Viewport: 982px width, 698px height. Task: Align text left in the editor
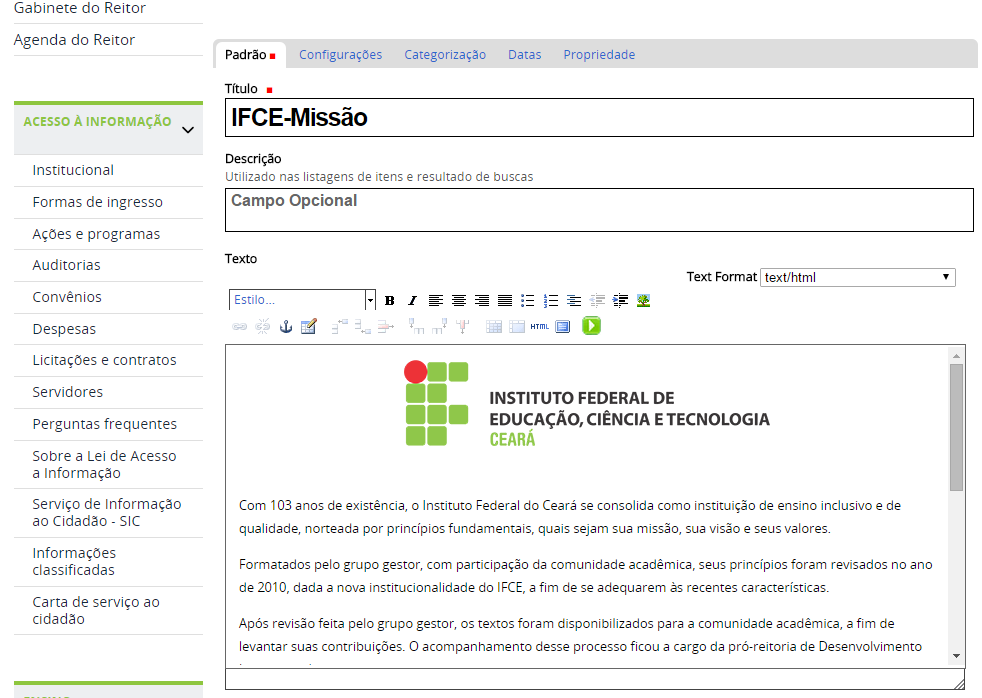(x=435, y=300)
